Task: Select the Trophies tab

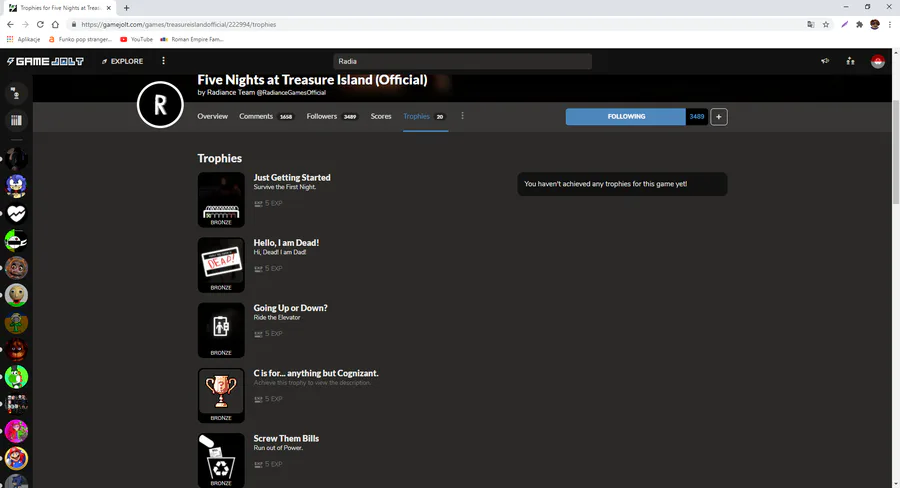Action: click(x=425, y=116)
